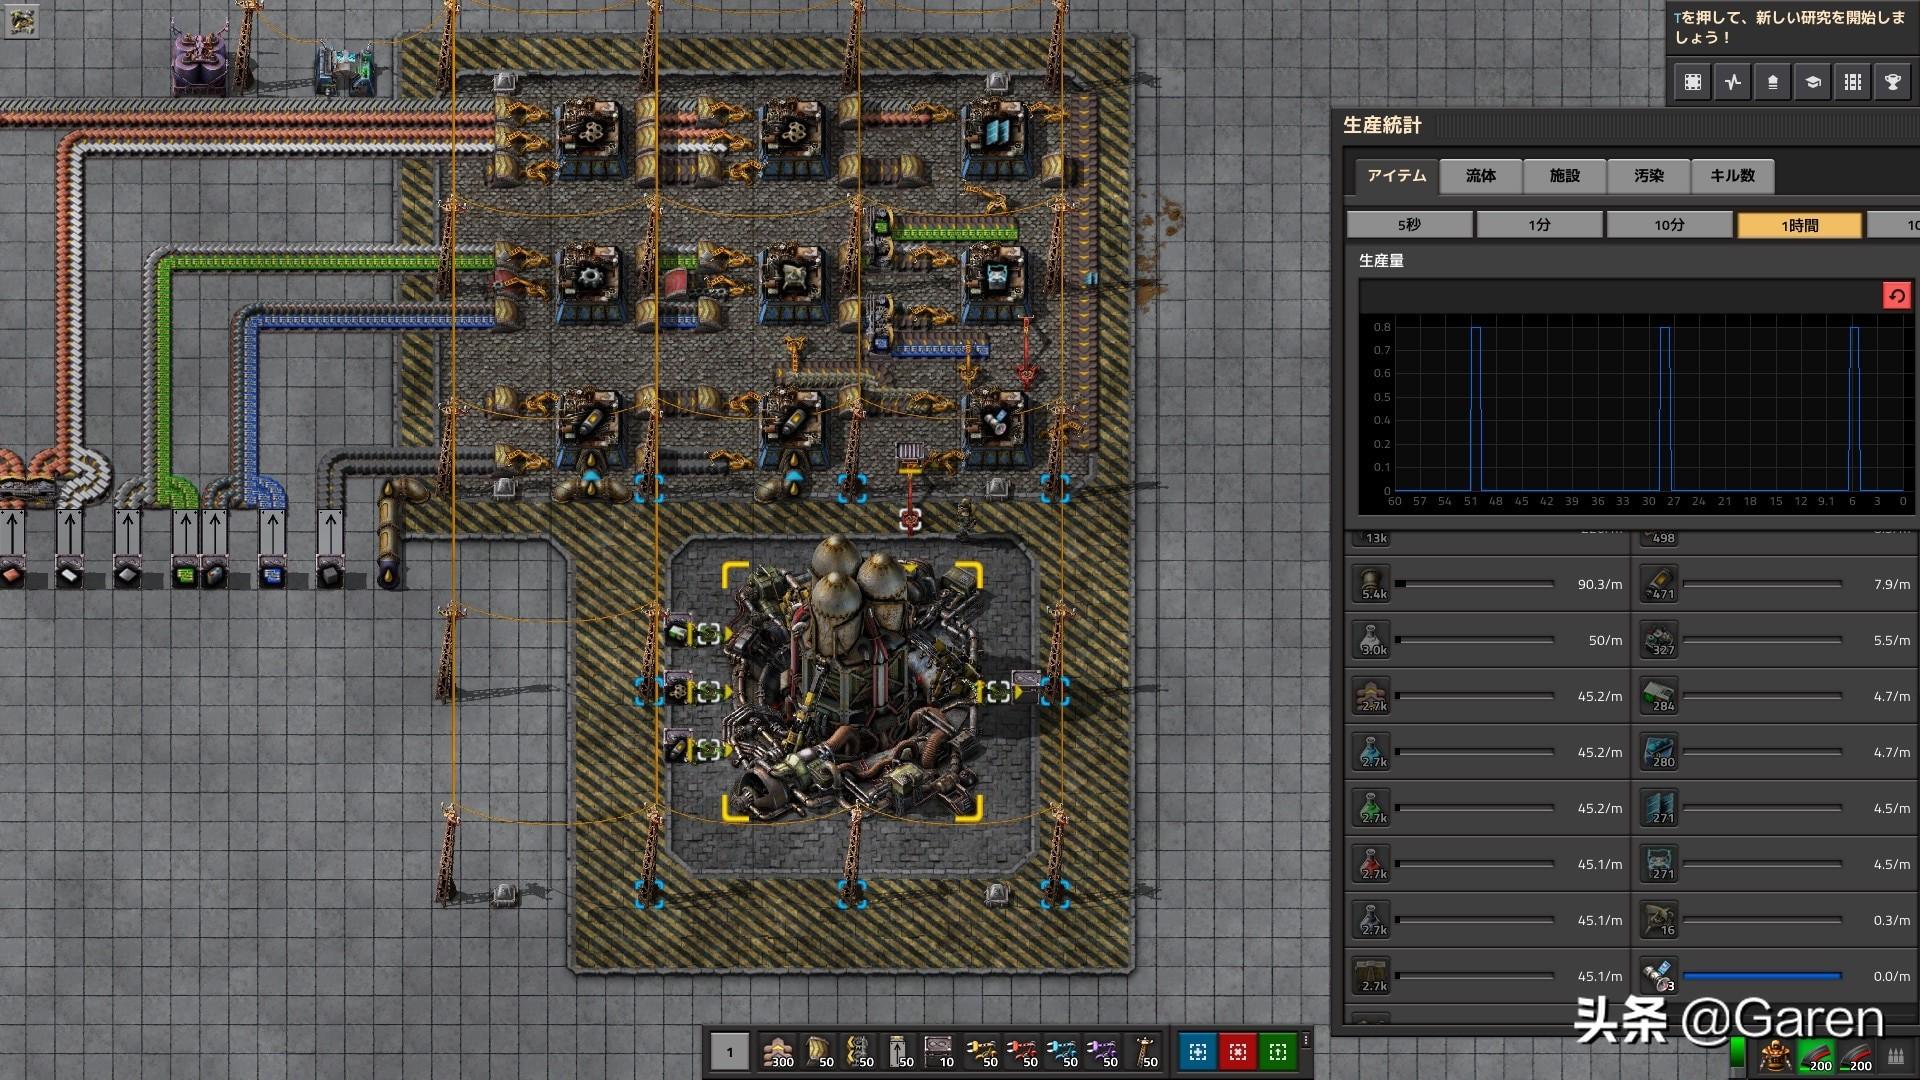Open the bonuses icon in top bar
The image size is (1920, 1080).
1773,82
